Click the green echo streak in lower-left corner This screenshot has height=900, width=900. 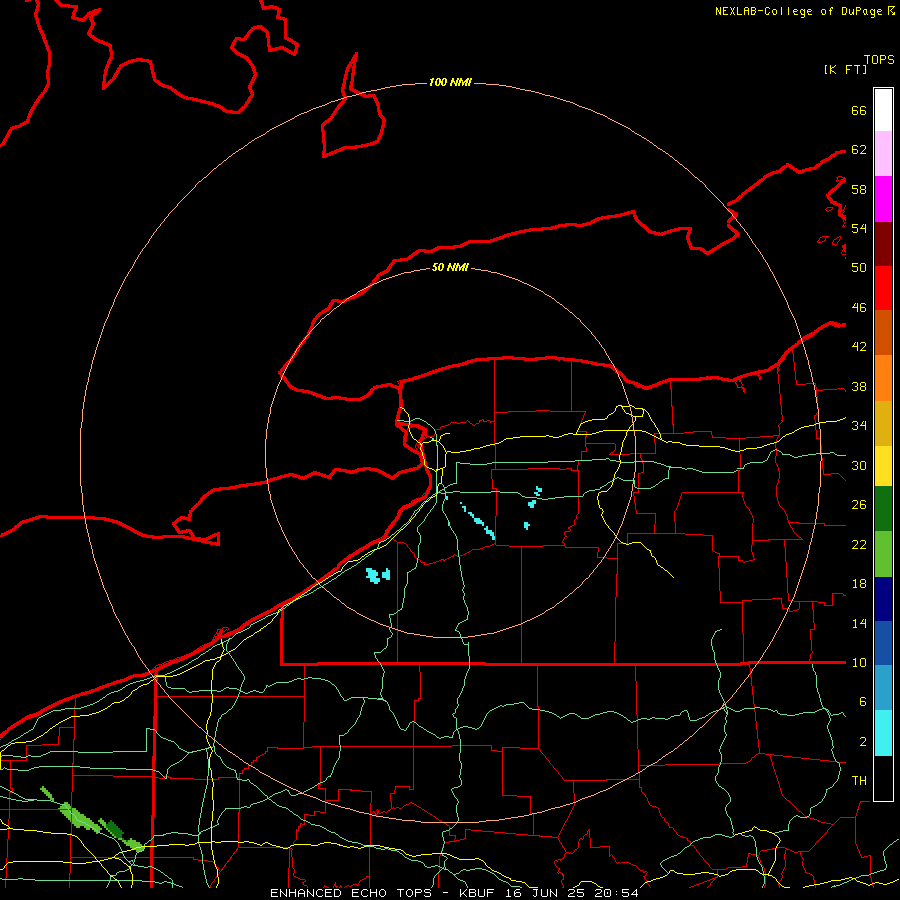click(92, 818)
